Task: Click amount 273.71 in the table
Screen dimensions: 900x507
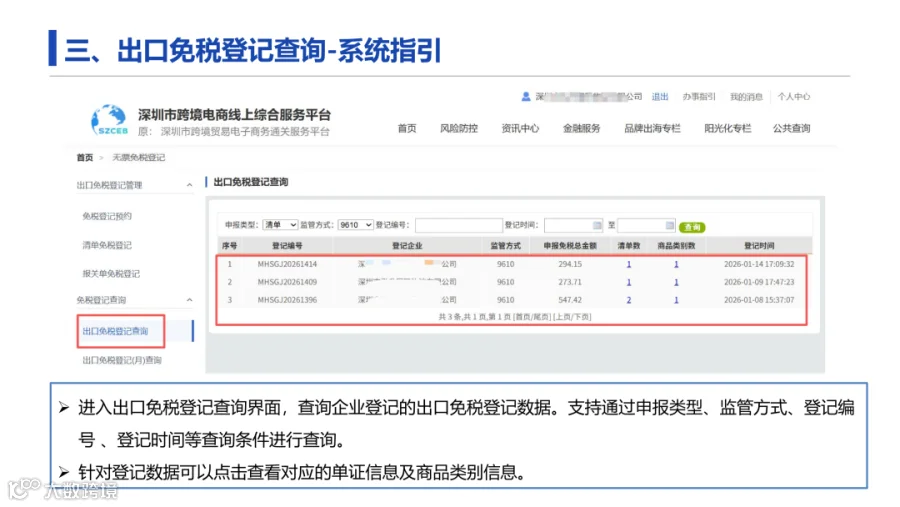Action: [x=570, y=282]
